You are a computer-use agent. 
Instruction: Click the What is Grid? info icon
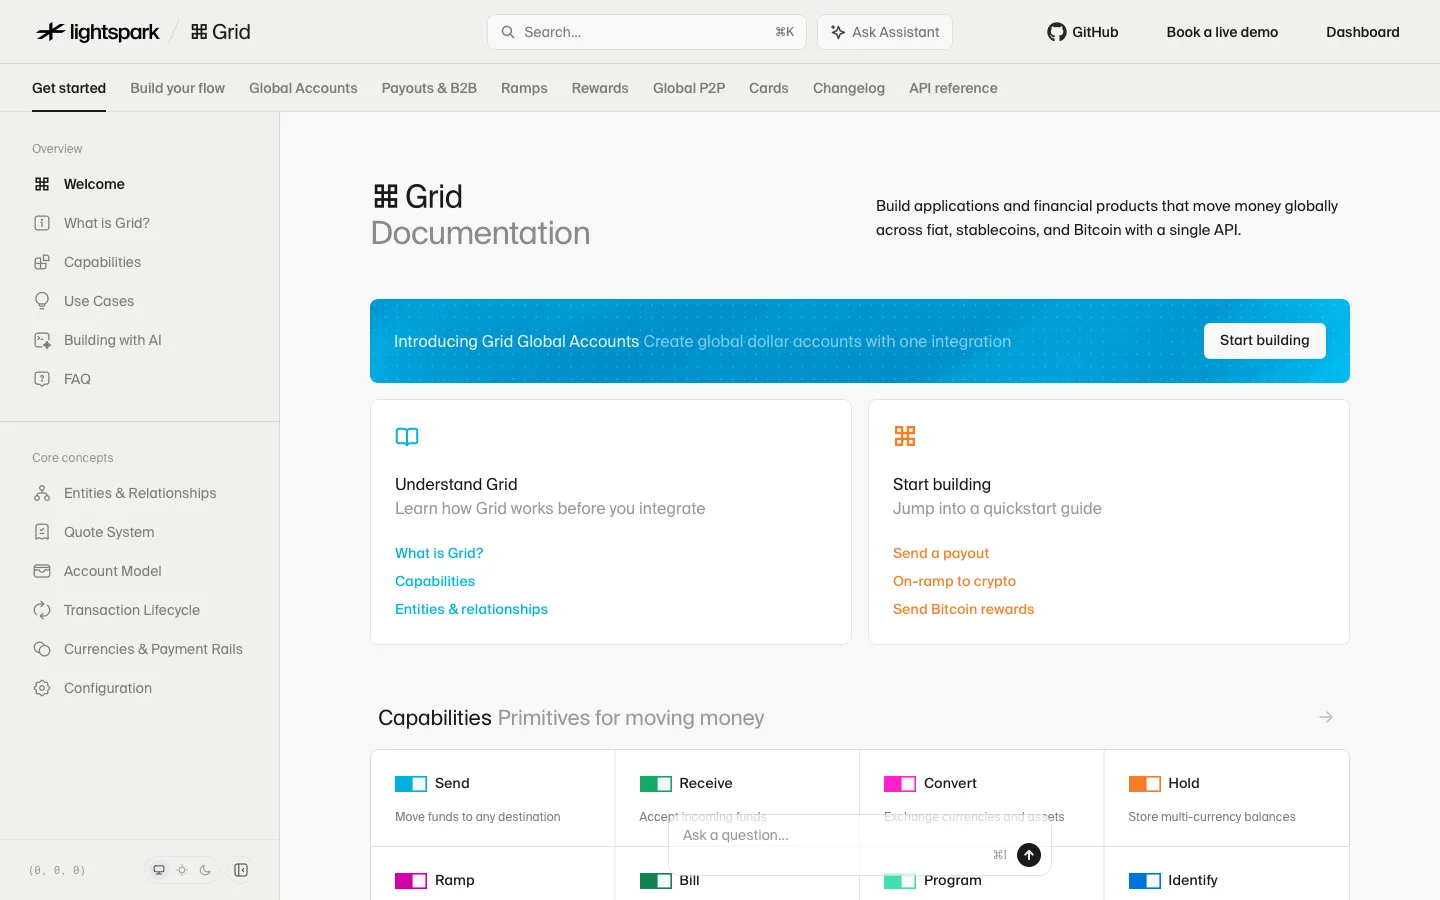click(x=42, y=223)
